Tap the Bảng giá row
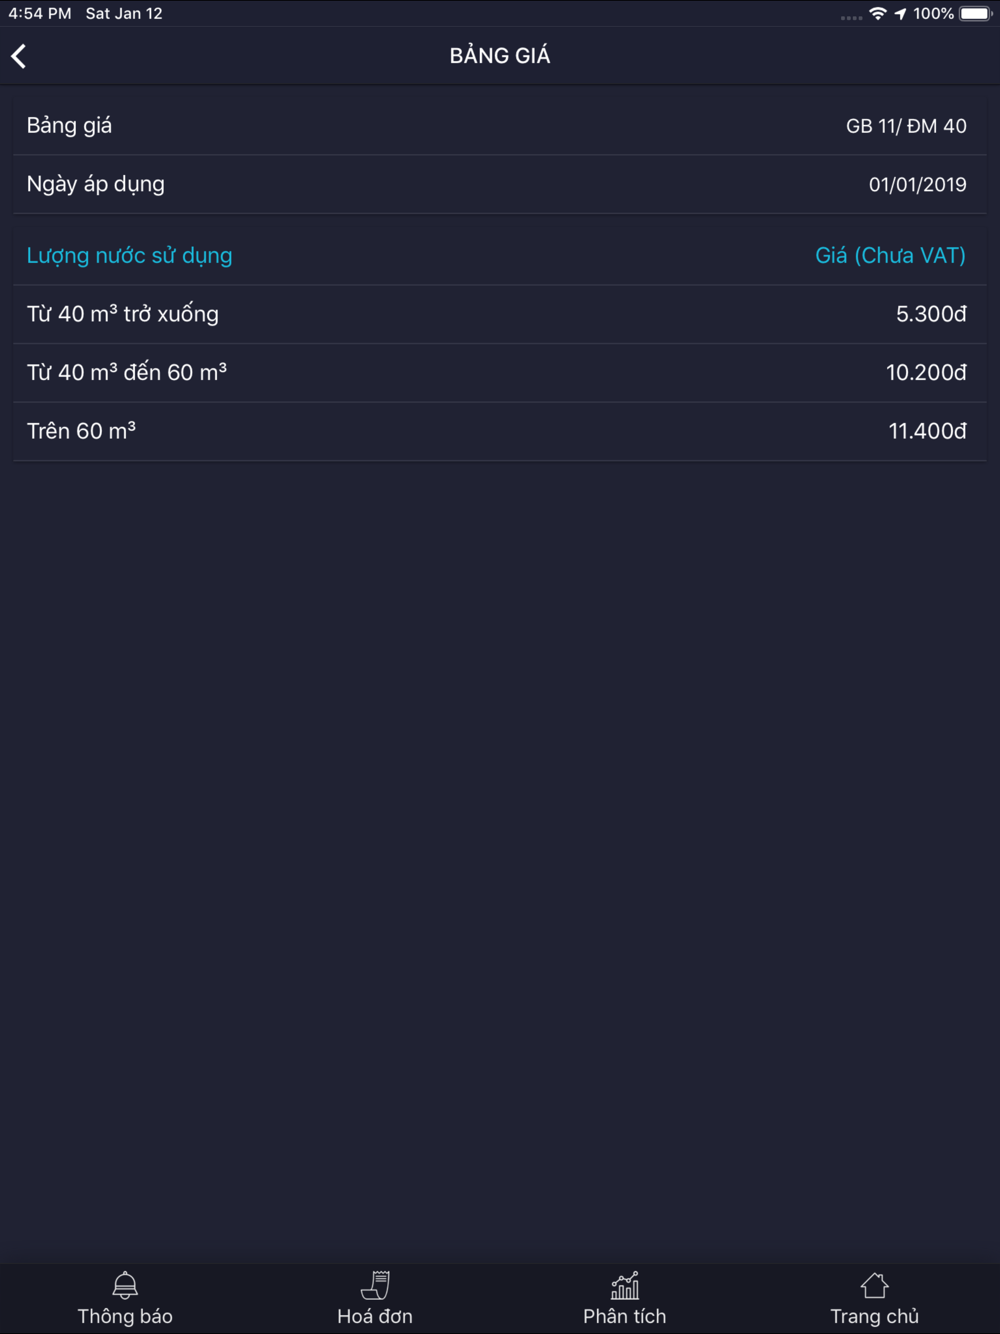Screen dimensions: 1000x1334 click(500, 126)
